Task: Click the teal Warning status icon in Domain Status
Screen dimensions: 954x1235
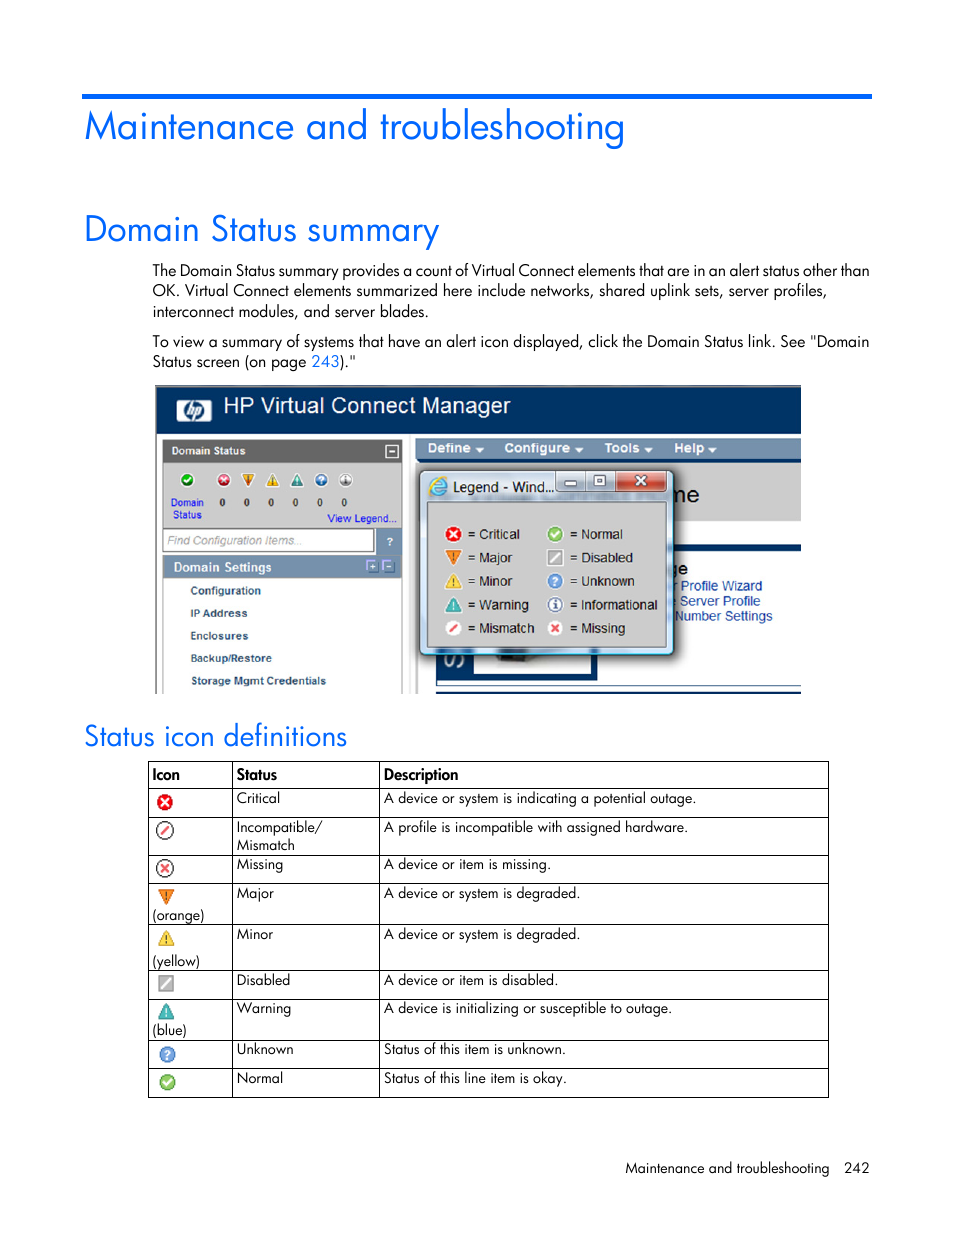Action: point(297,480)
